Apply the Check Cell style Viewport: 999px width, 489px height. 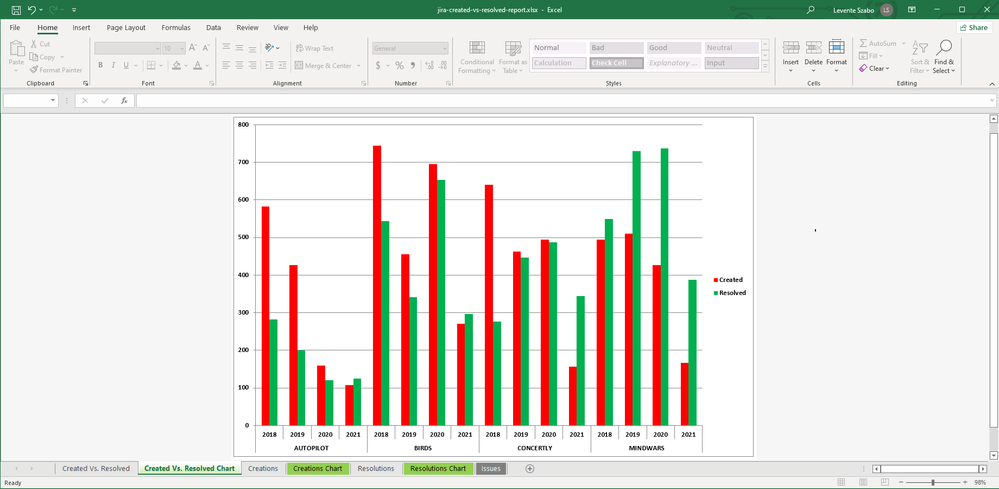pos(615,63)
